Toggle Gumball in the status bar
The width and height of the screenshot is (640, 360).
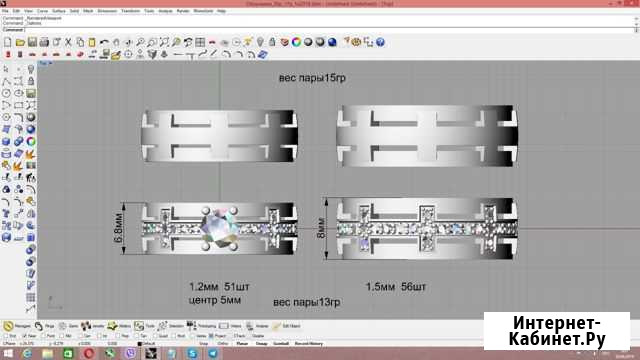point(281,344)
